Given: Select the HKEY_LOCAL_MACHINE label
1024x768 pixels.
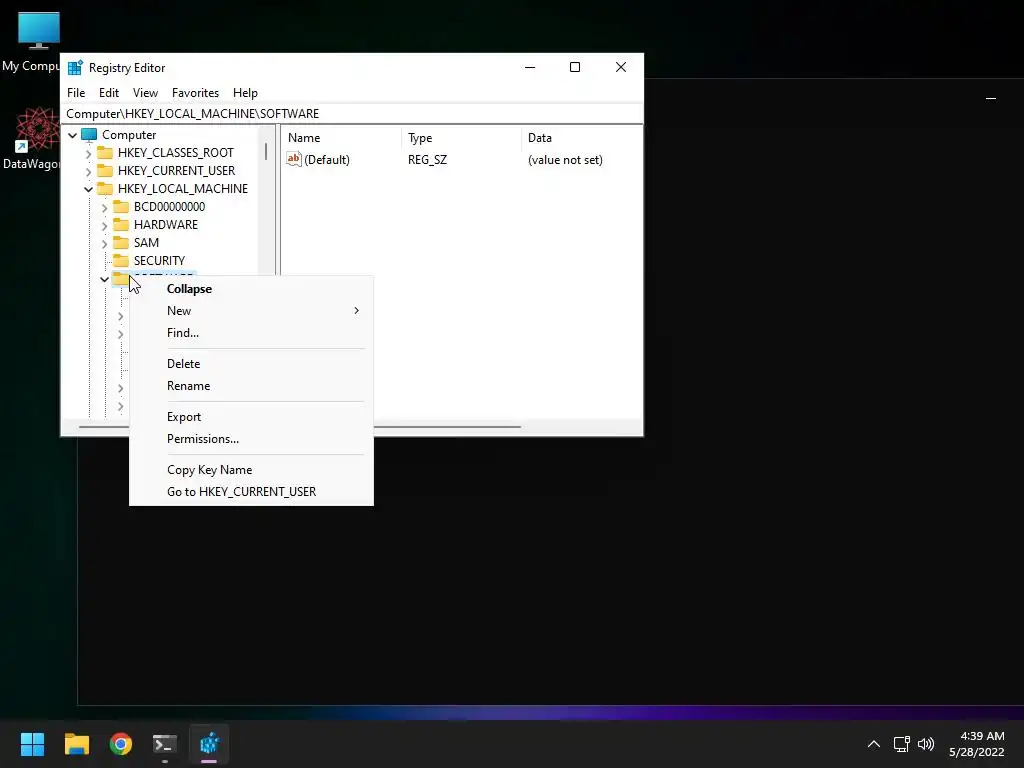Looking at the screenshot, I should [183, 189].
